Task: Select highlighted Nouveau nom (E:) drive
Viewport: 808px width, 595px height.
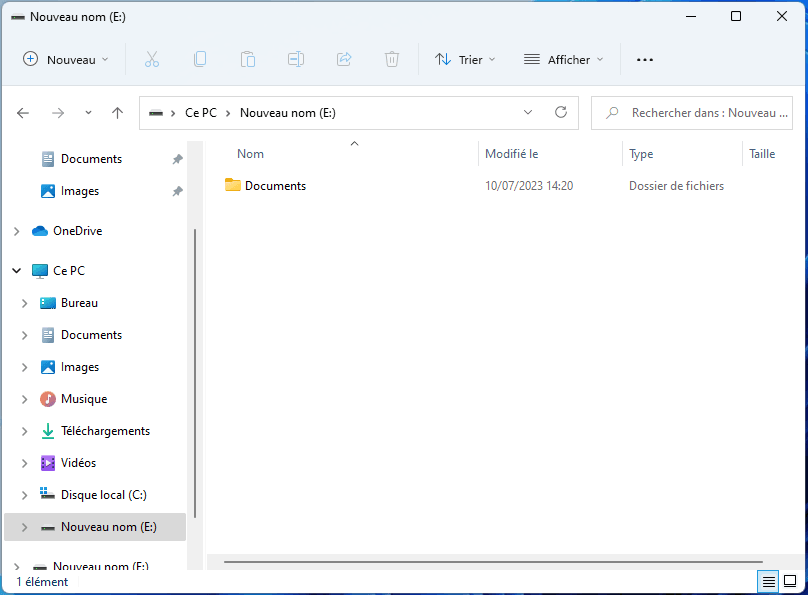Action: click(x=108, y=527)
